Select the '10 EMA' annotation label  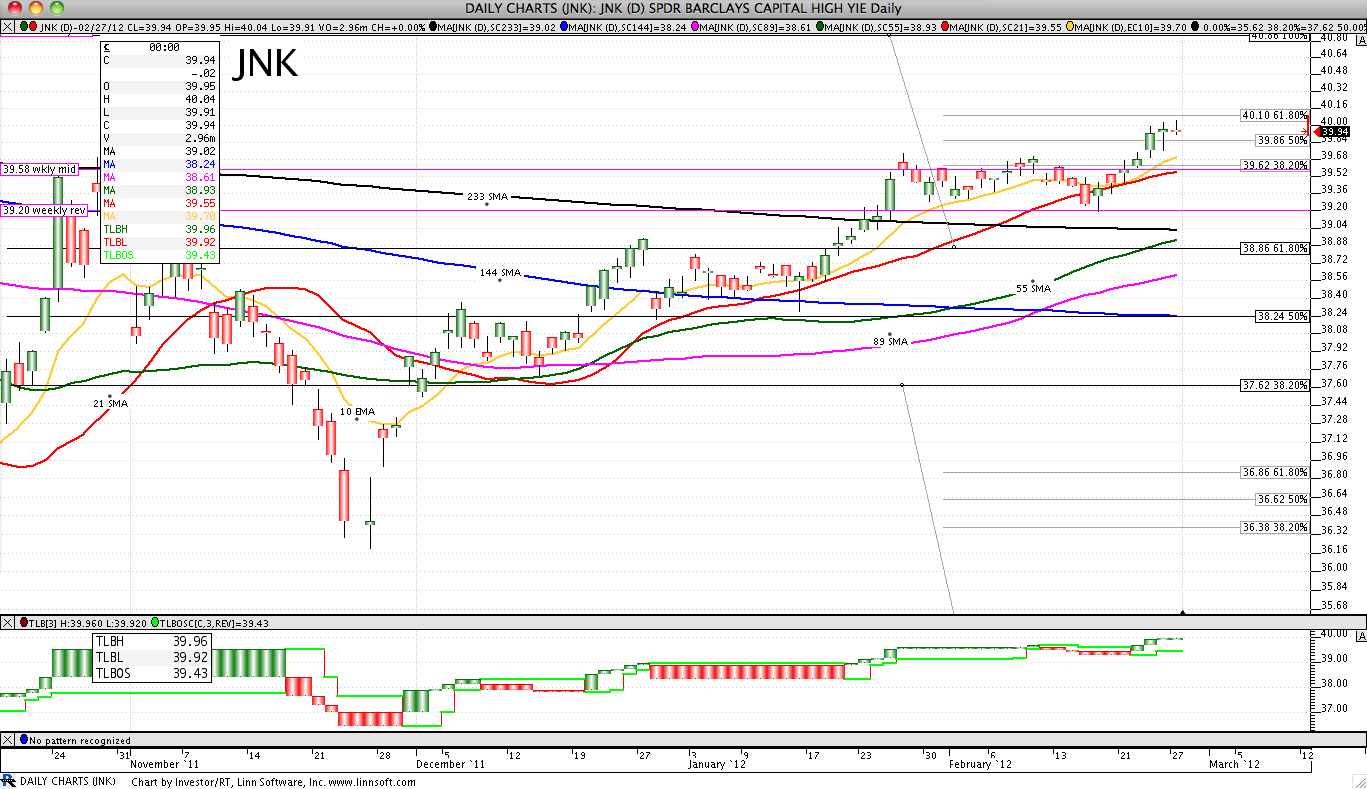coord(357,411)
